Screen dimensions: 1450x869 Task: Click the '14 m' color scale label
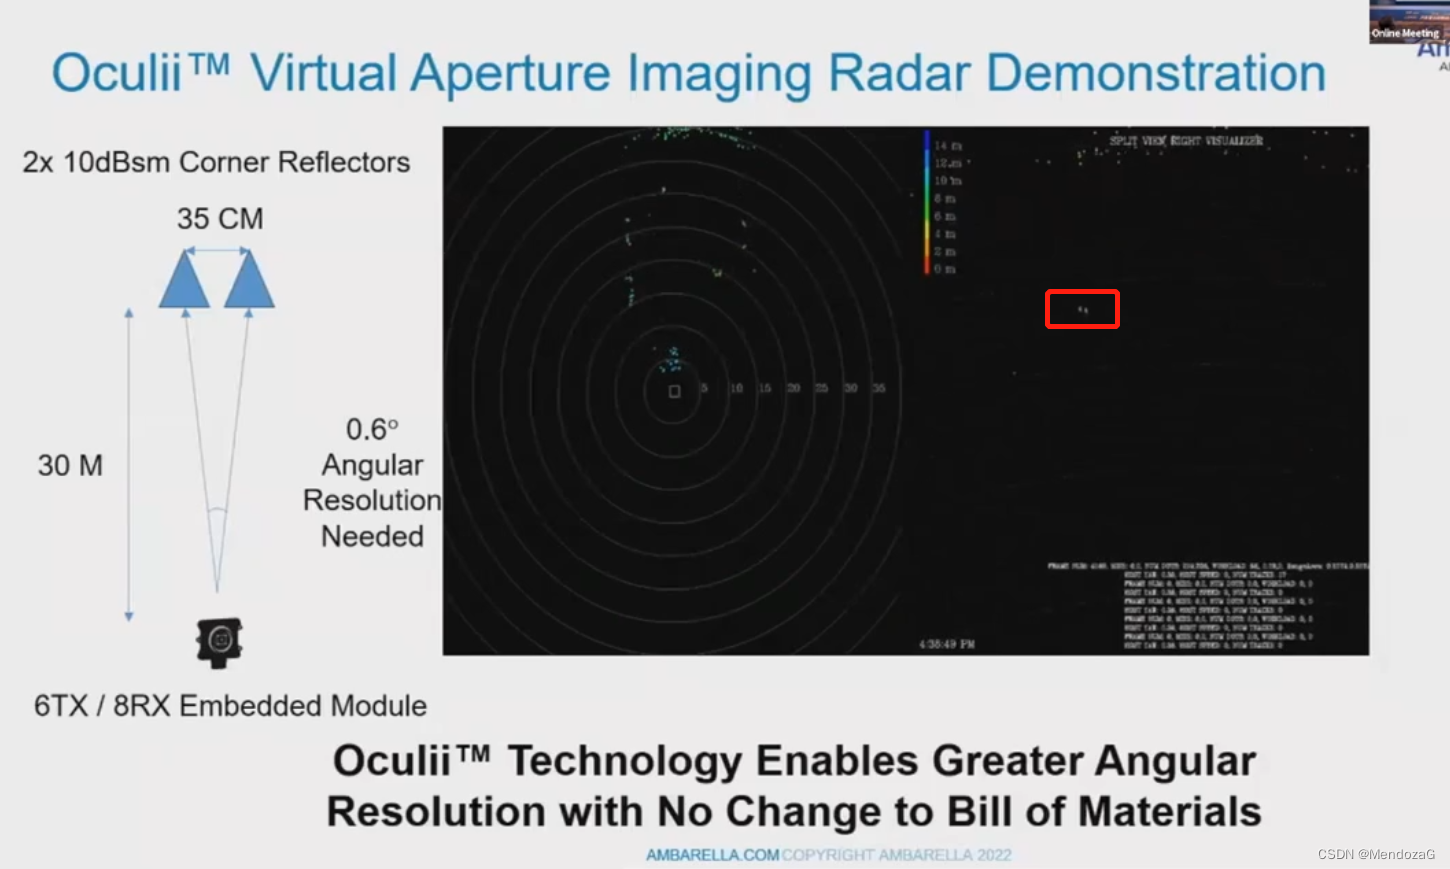[x=948, y=146]
